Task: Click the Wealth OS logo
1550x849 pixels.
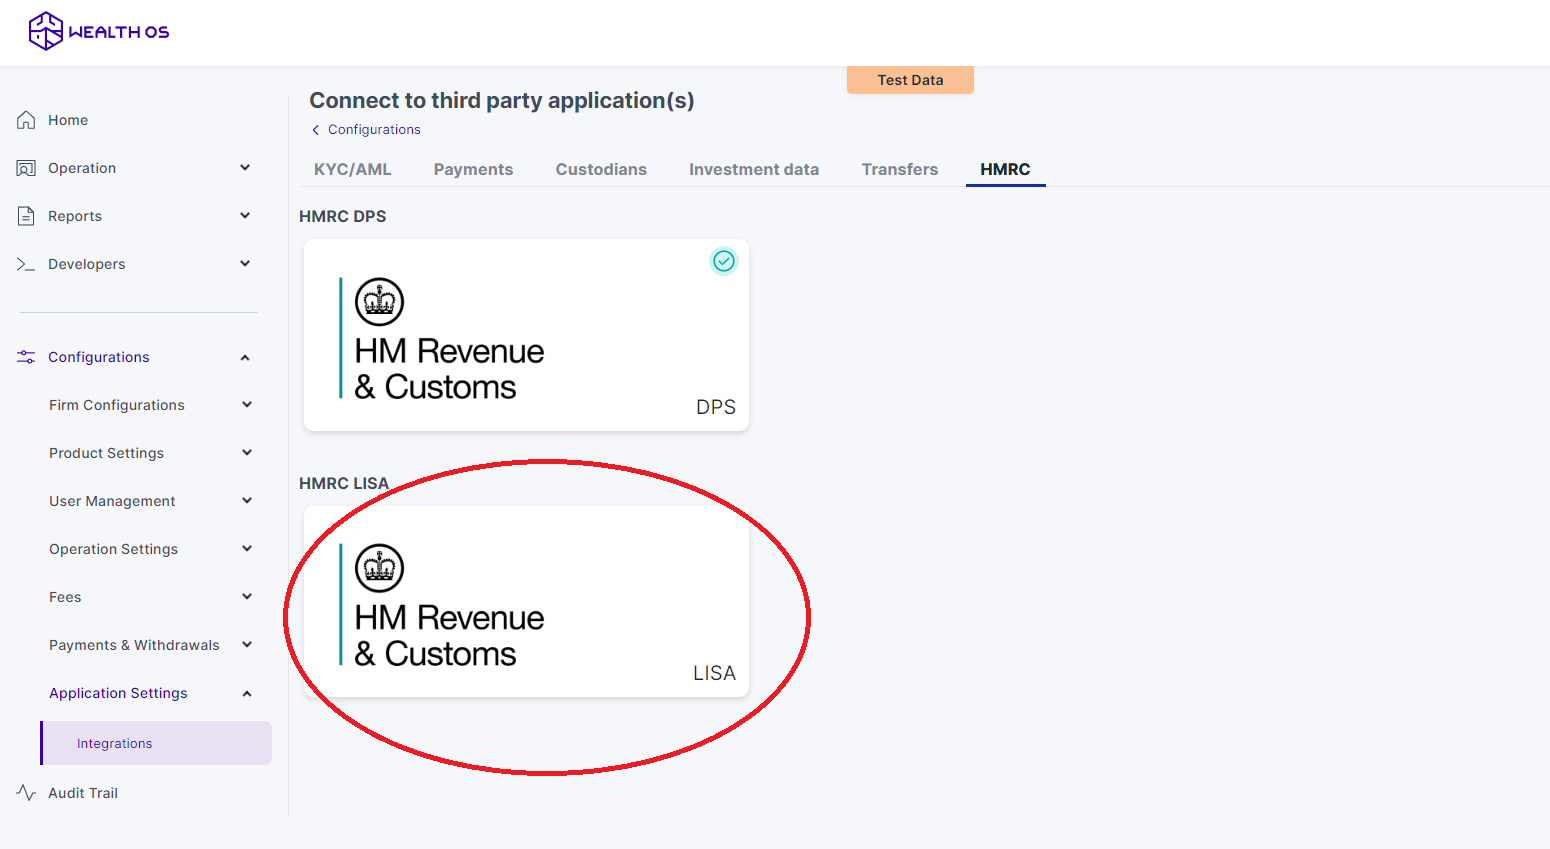Action: pyautogui.click(x=98, y=31)
